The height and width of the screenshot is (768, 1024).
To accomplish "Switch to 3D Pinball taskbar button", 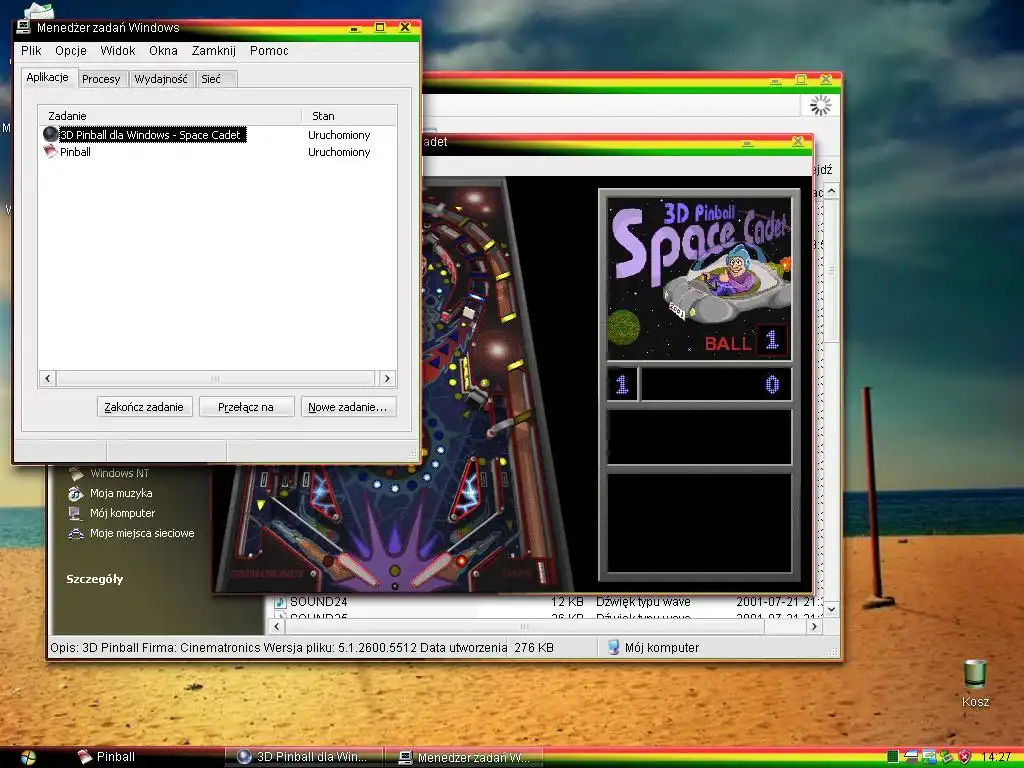I will tap(304, 757).
